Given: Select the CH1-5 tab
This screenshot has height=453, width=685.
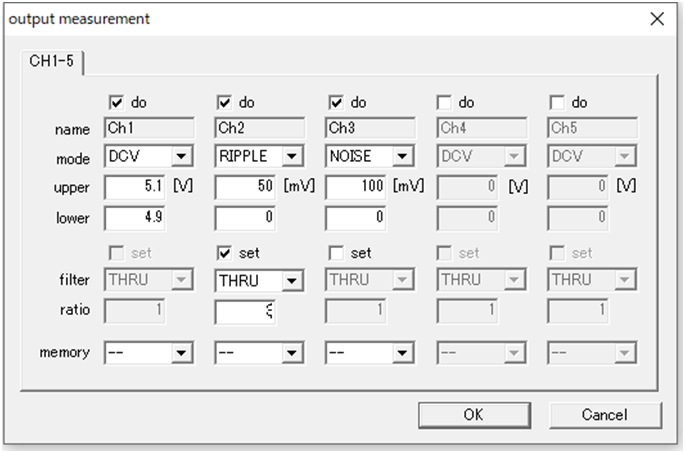Looking at the screenshot, I should click(51, 62).
